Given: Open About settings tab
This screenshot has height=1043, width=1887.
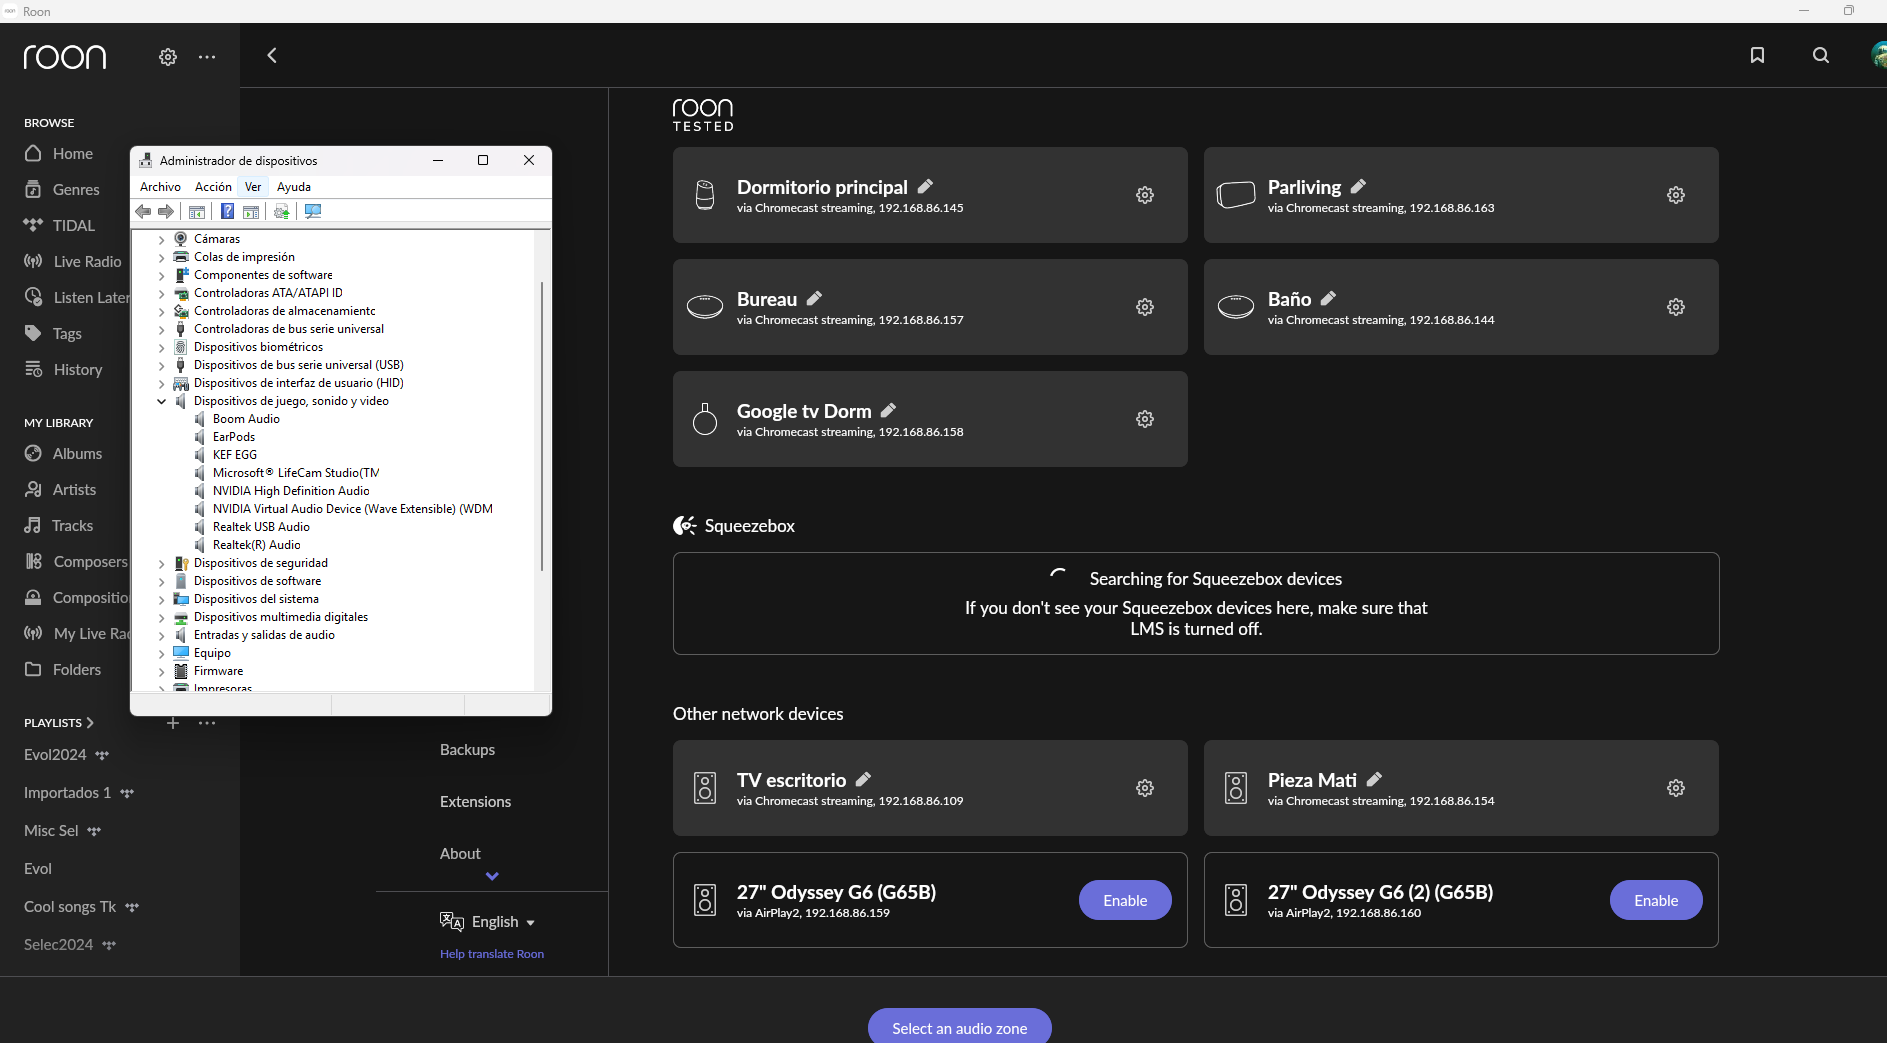Looking at the screenshot, I should 460,853.
